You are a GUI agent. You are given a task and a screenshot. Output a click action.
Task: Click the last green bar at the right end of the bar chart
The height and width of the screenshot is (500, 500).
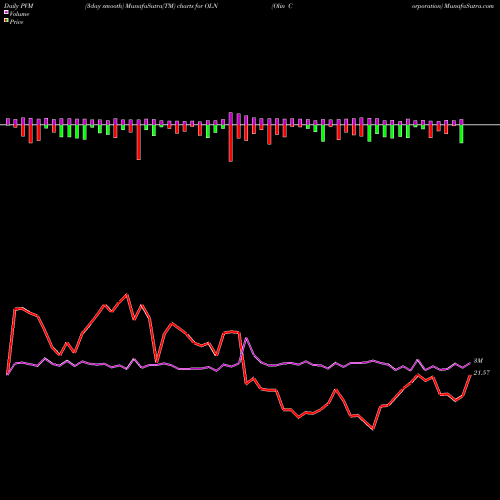point(461,134)
